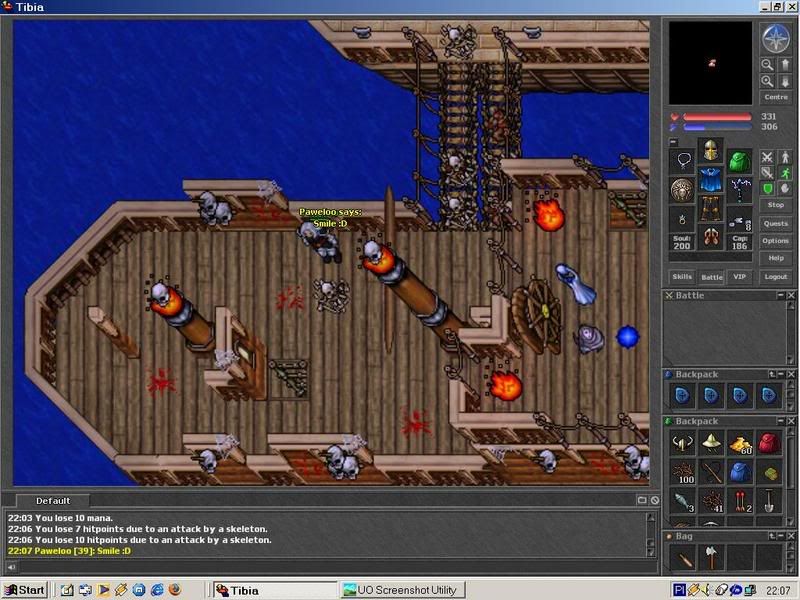
Task: Open the Help button
Action: click(776, 258)
